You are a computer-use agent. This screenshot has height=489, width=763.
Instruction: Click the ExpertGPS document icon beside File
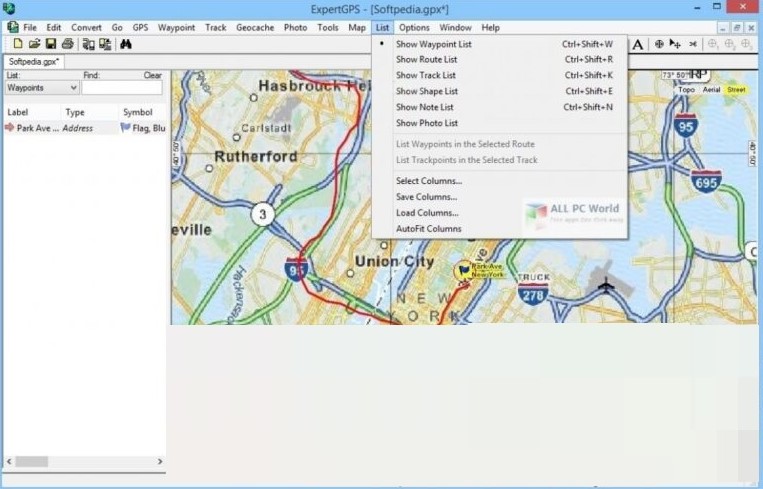pos(13,27)
